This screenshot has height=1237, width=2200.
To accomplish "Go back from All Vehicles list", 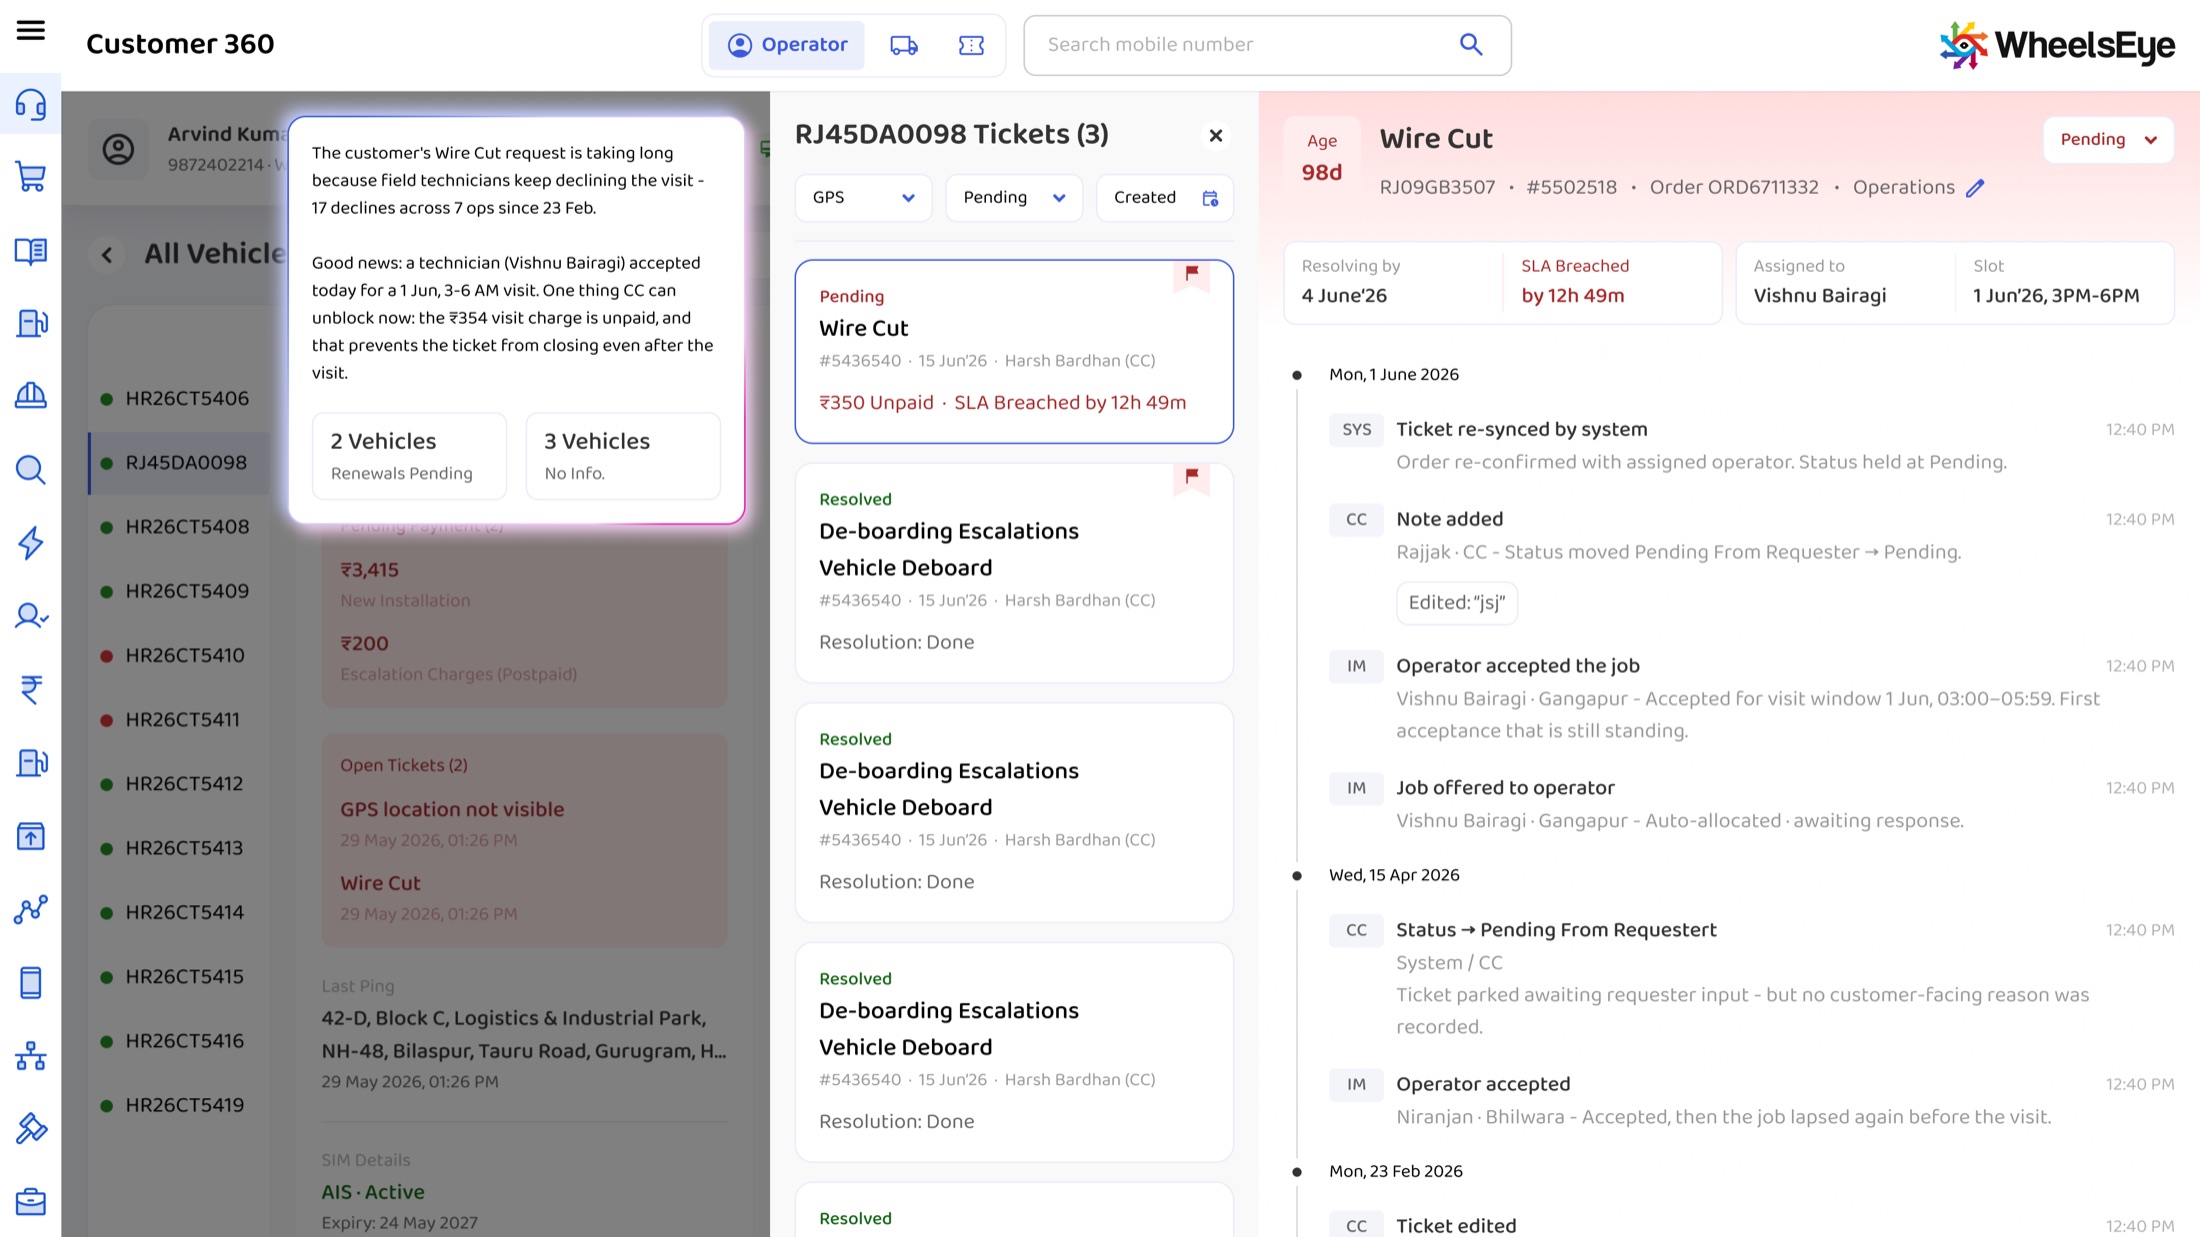I will [x=107, y=254].
